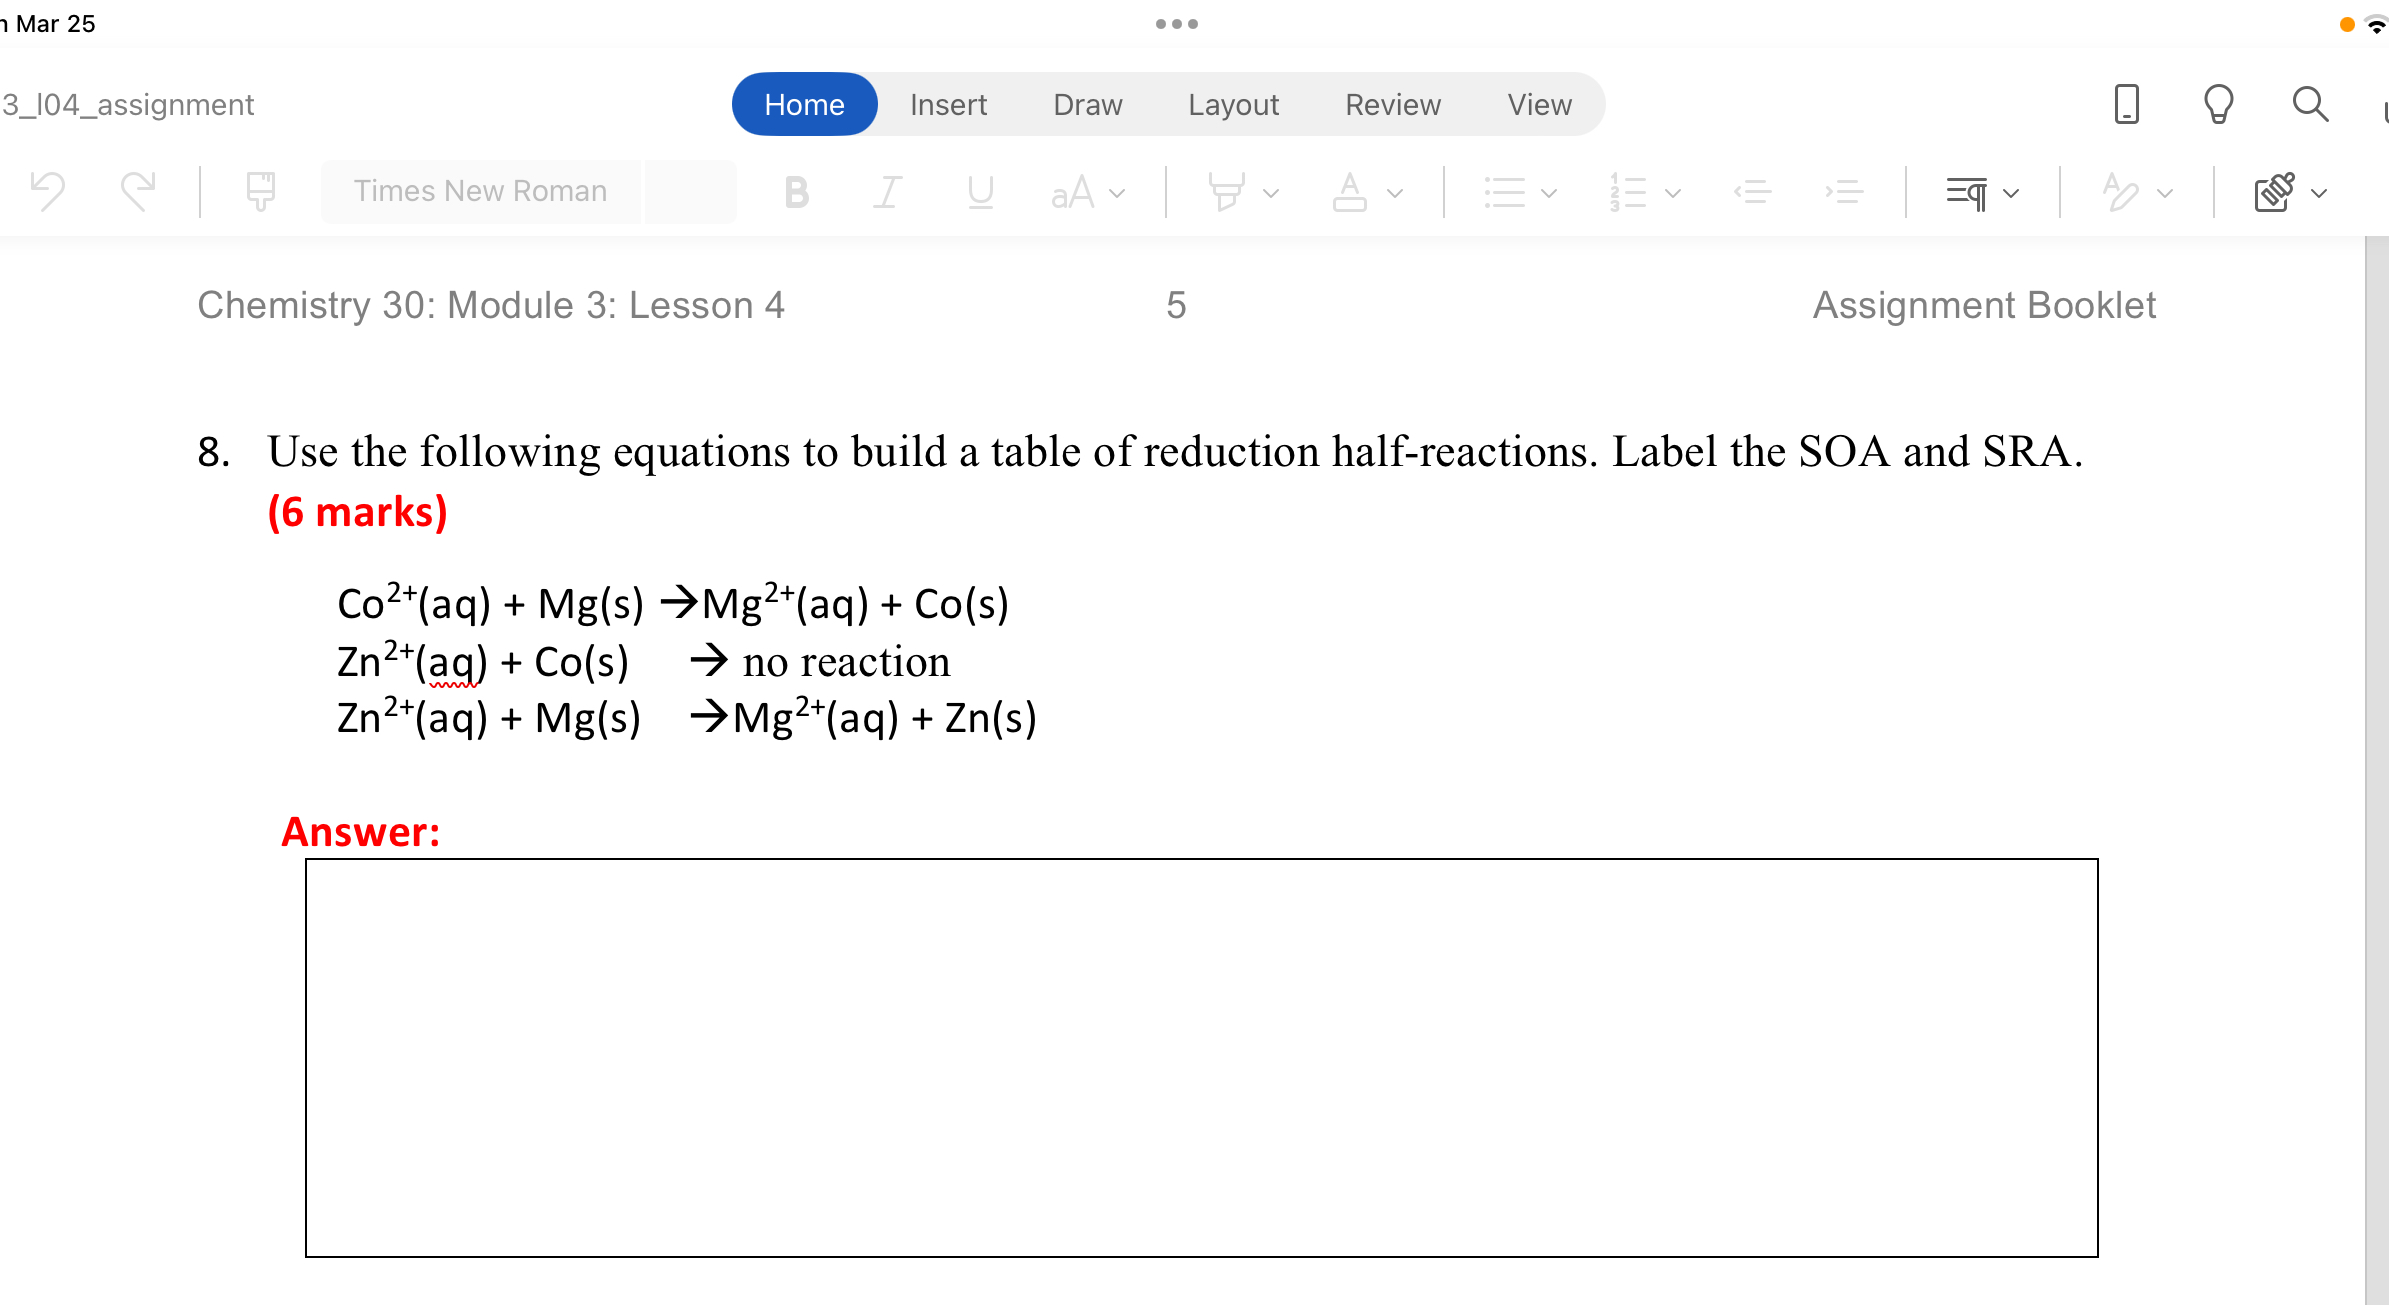The image size is (2389, 1305).
Task: Toggle underline formatting
Action: [978, 192]
